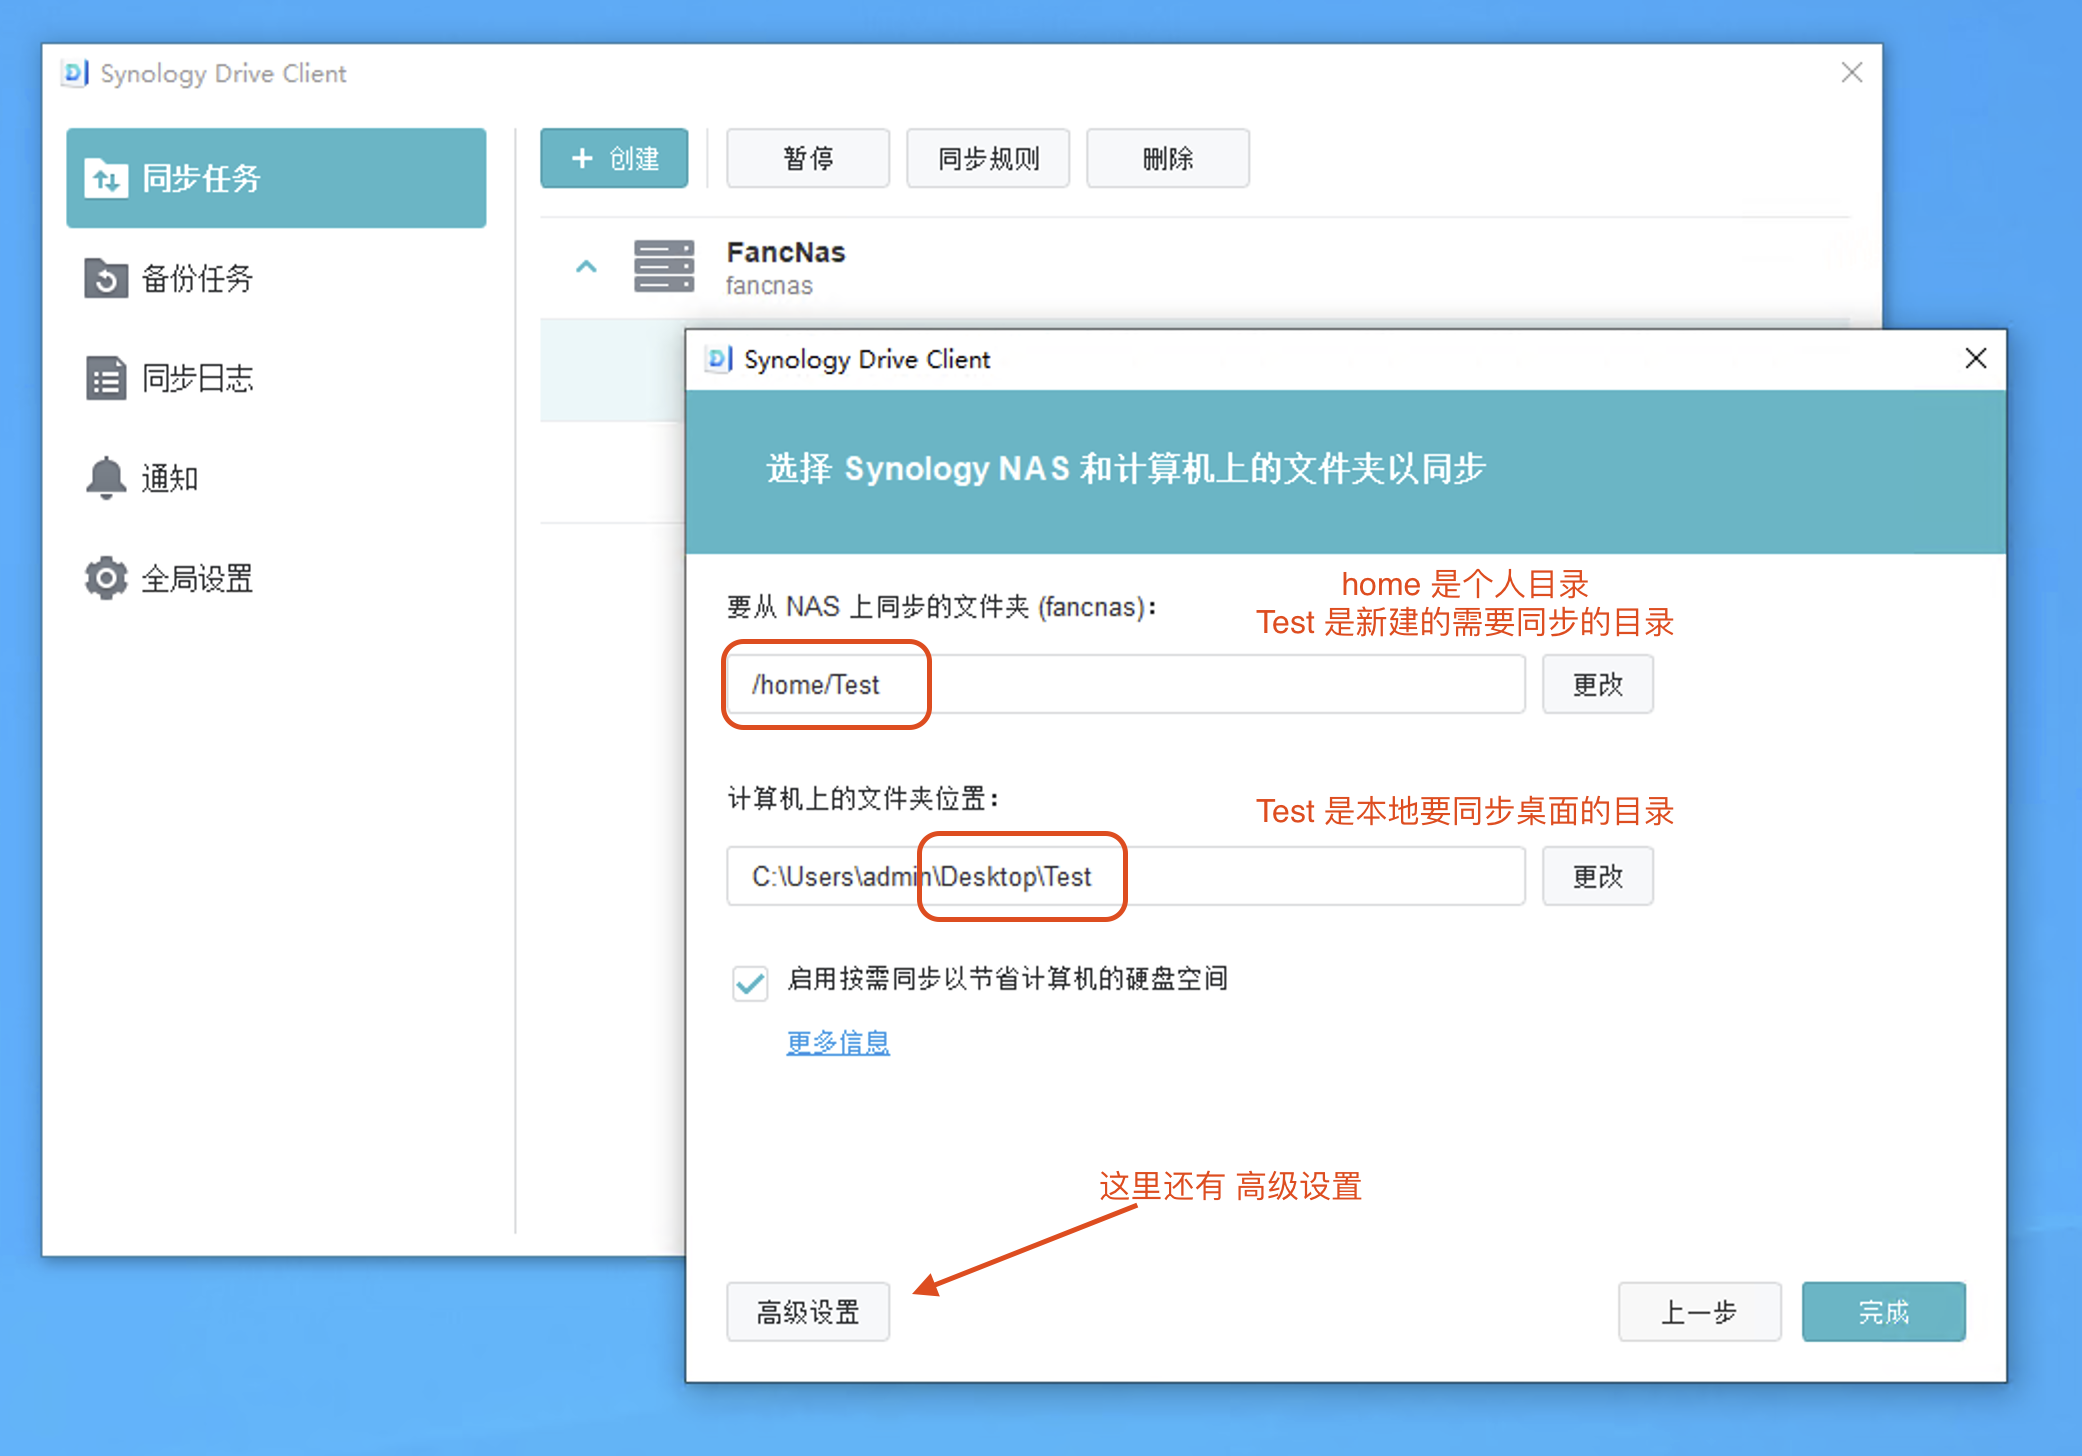
Task: Click the main window Synology Drive logo icon
Action: pos(75,73)
